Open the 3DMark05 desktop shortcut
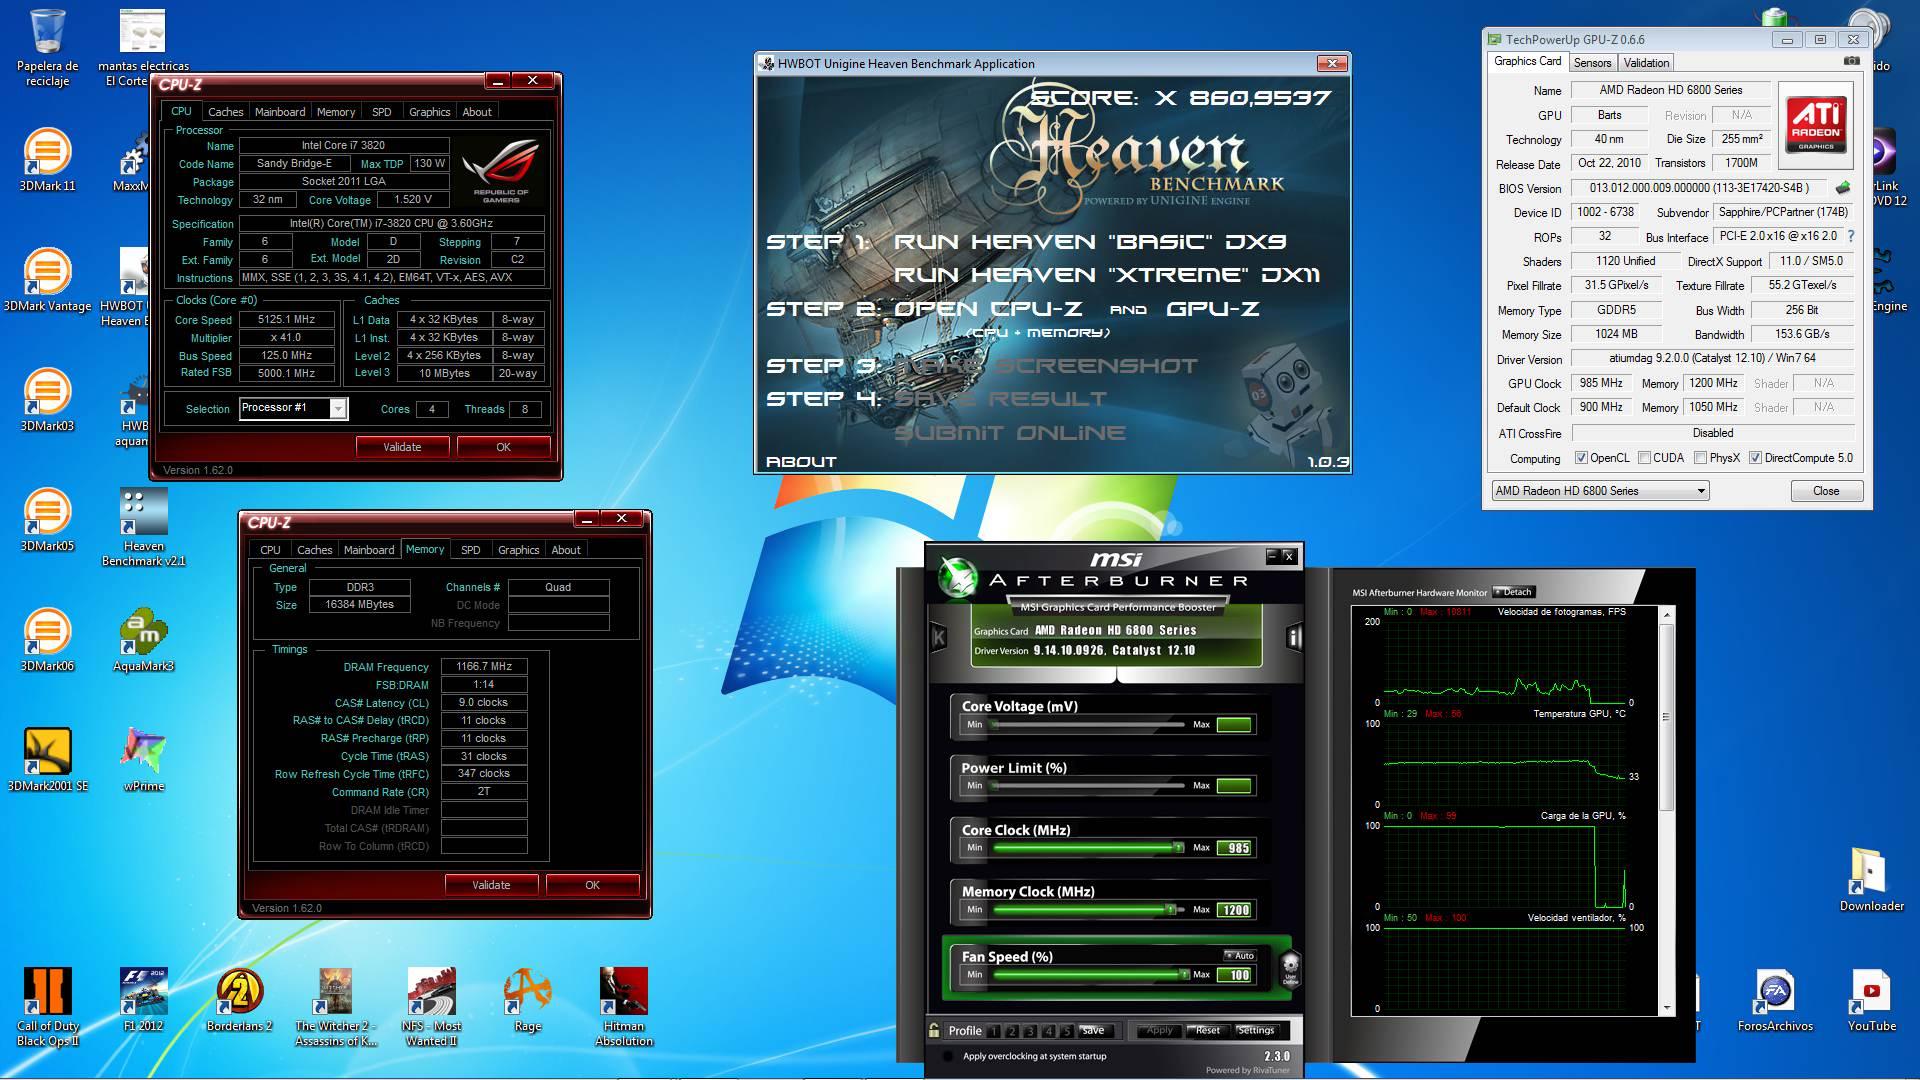This screenshot has height=1080, width=1920. pos(47,519)
